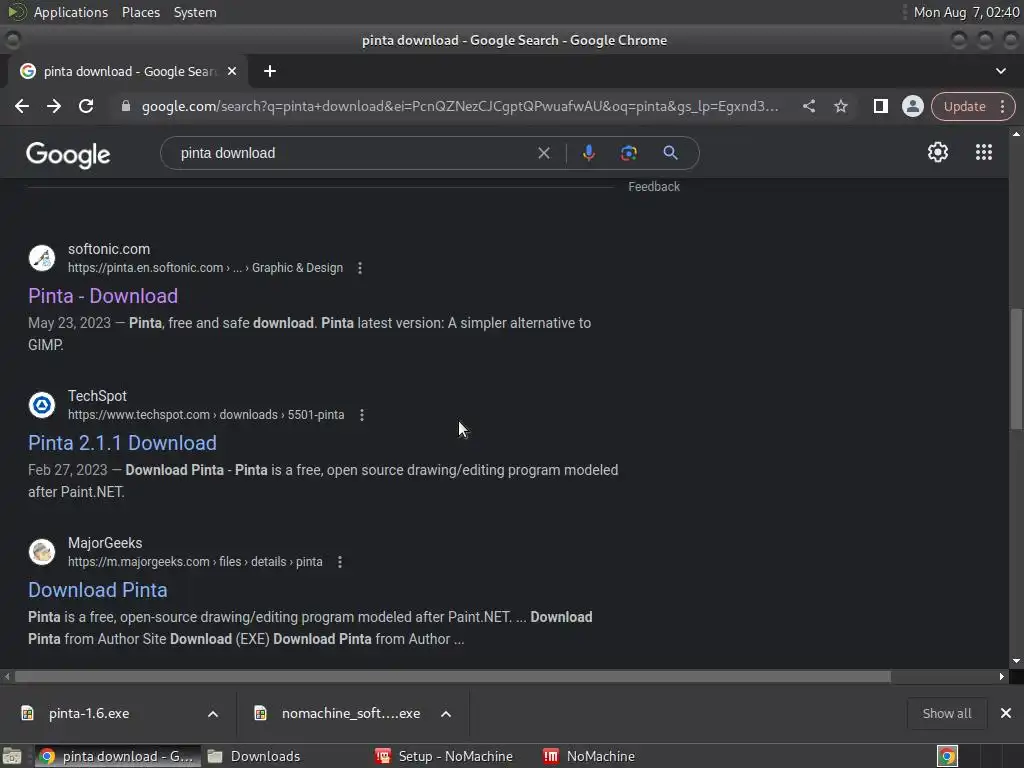Open the Applications menu
1024x768 pixels.
coord(71,12)
